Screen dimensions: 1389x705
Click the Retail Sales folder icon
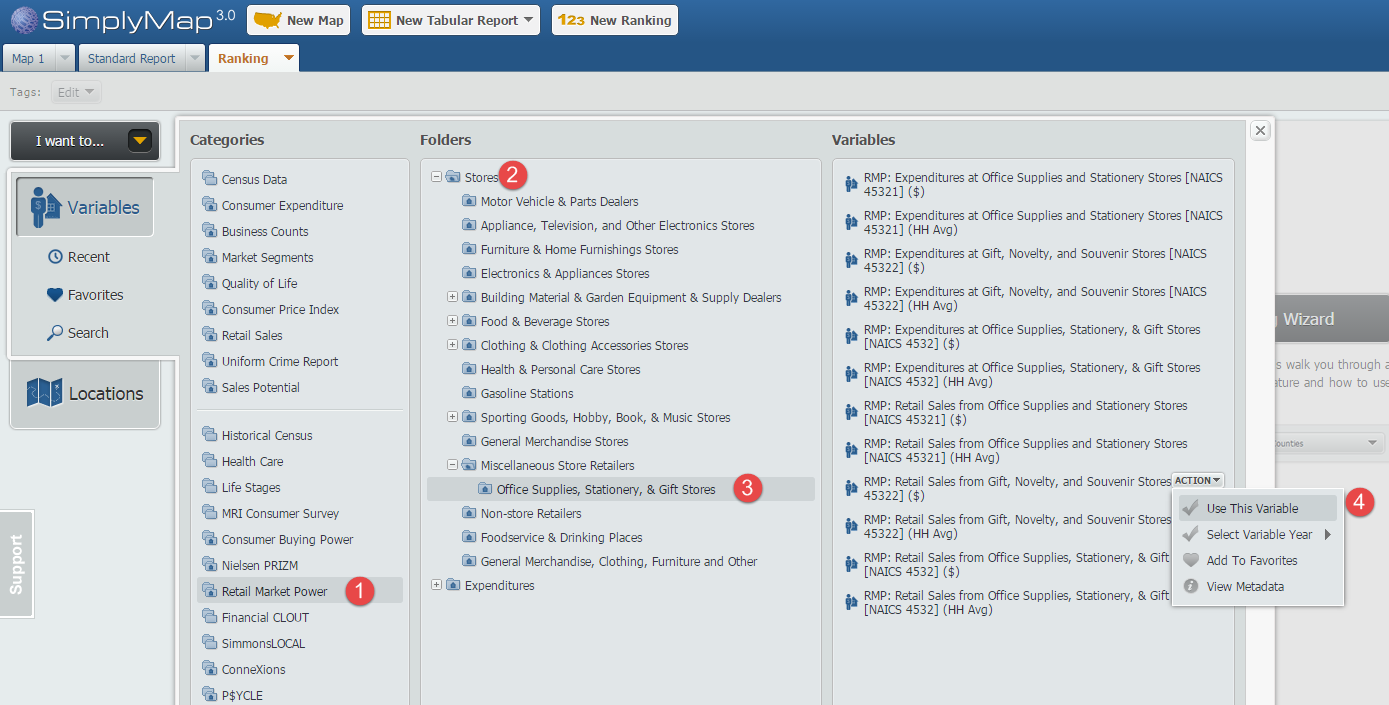(x=209, y=334)
